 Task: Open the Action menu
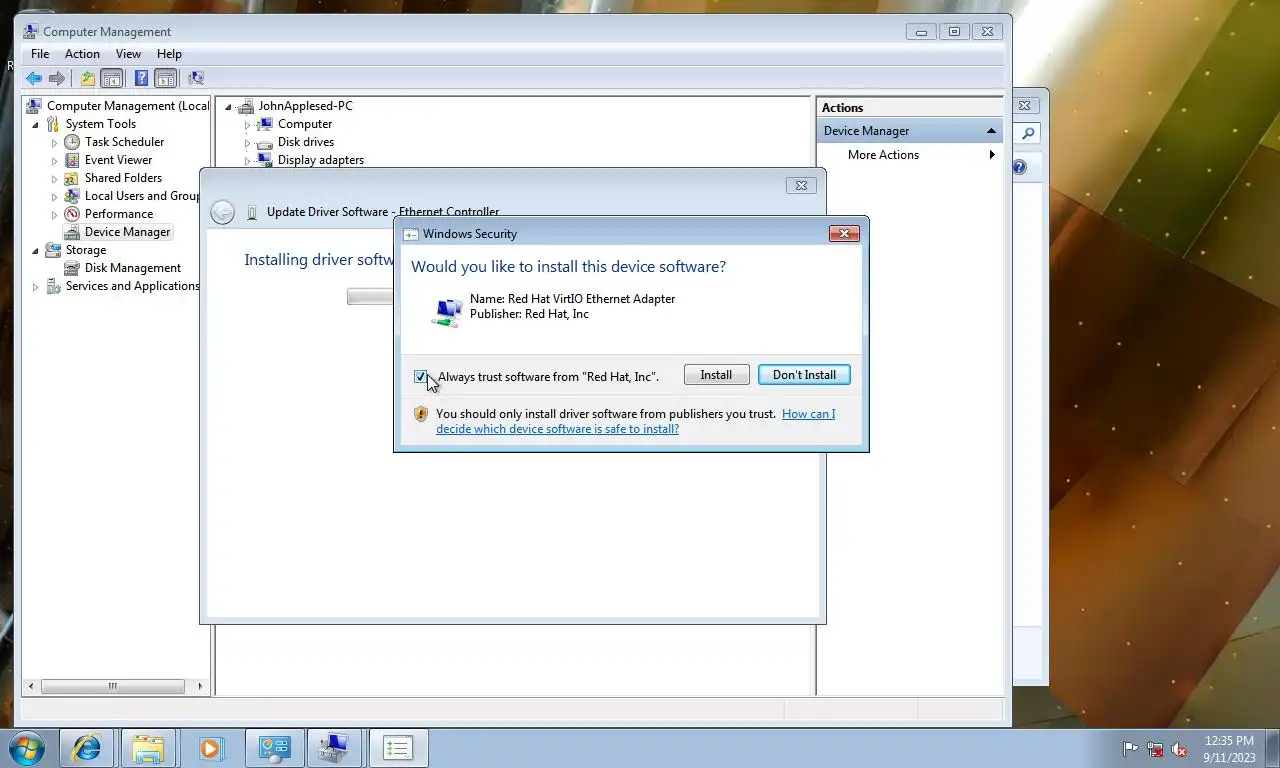82,54
